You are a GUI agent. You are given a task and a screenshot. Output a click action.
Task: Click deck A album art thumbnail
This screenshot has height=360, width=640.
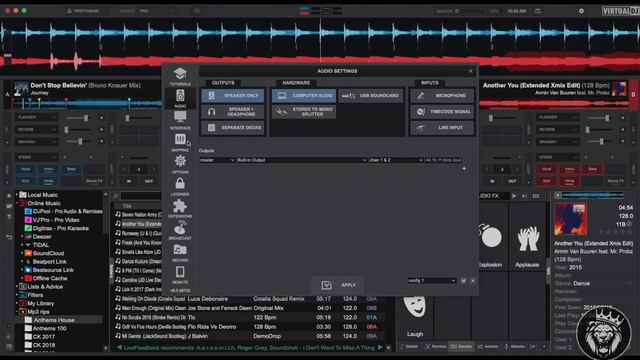21,89
